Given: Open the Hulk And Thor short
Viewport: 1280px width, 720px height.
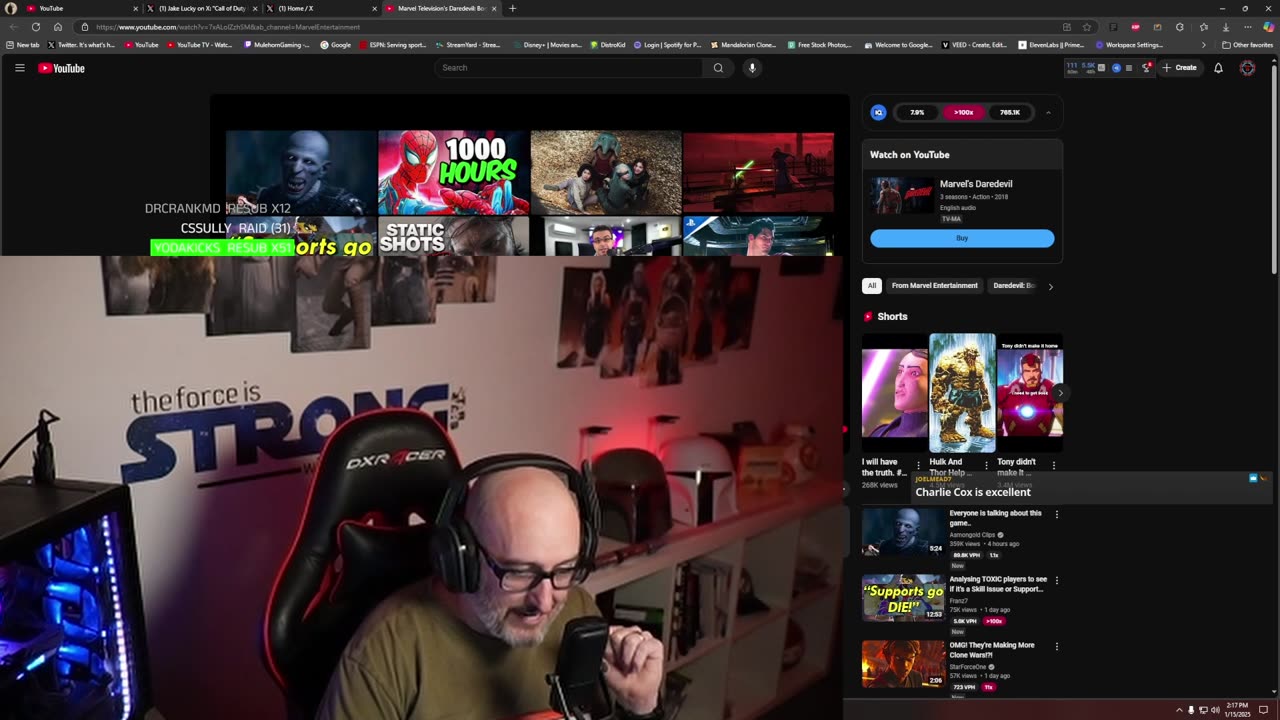Looking at the screenshot, I should [962, 393].
